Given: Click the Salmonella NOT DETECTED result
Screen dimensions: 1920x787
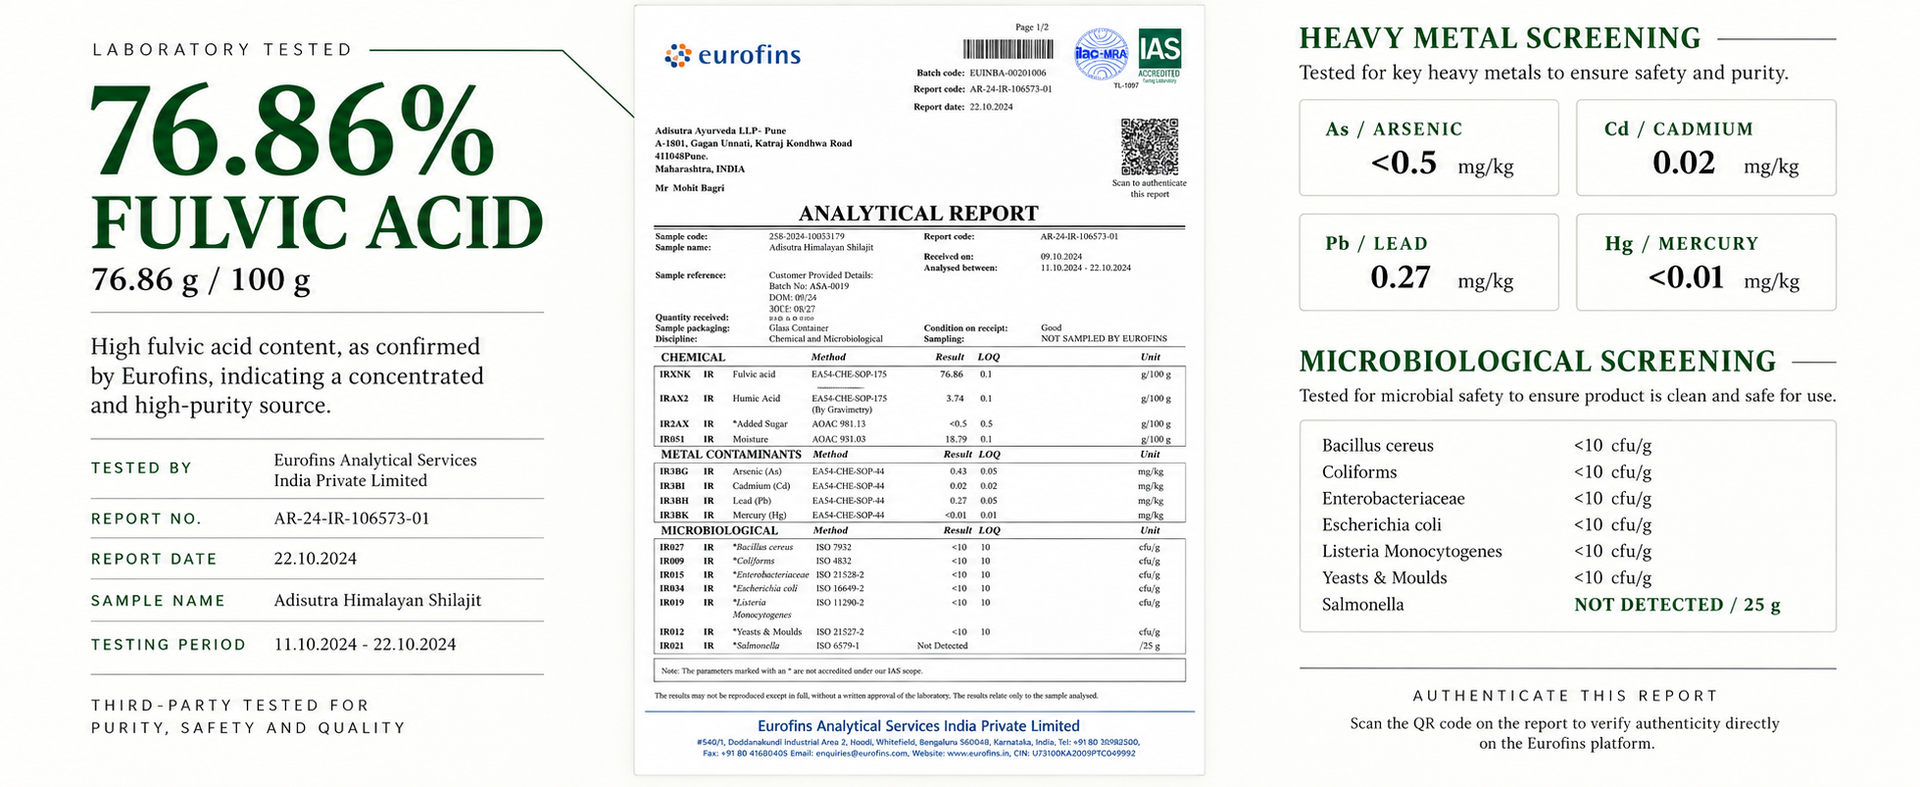Looking at the screenshot, I should [x=1677, y=604].
